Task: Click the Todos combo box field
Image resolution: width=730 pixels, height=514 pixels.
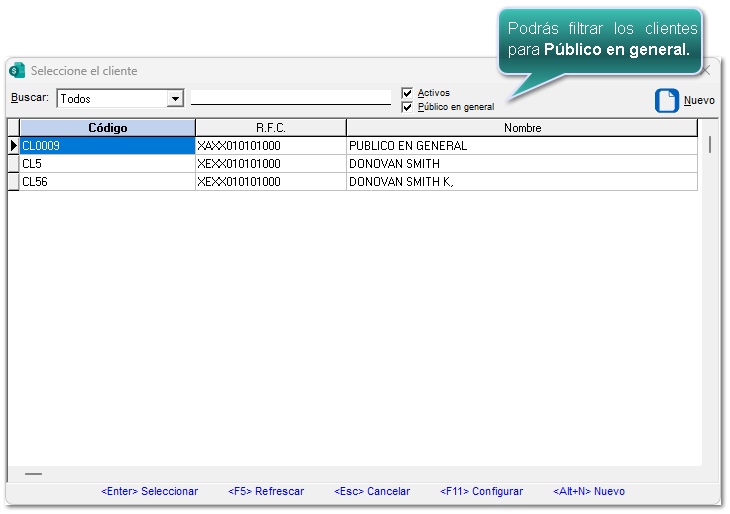Action: tap(111, 99)
